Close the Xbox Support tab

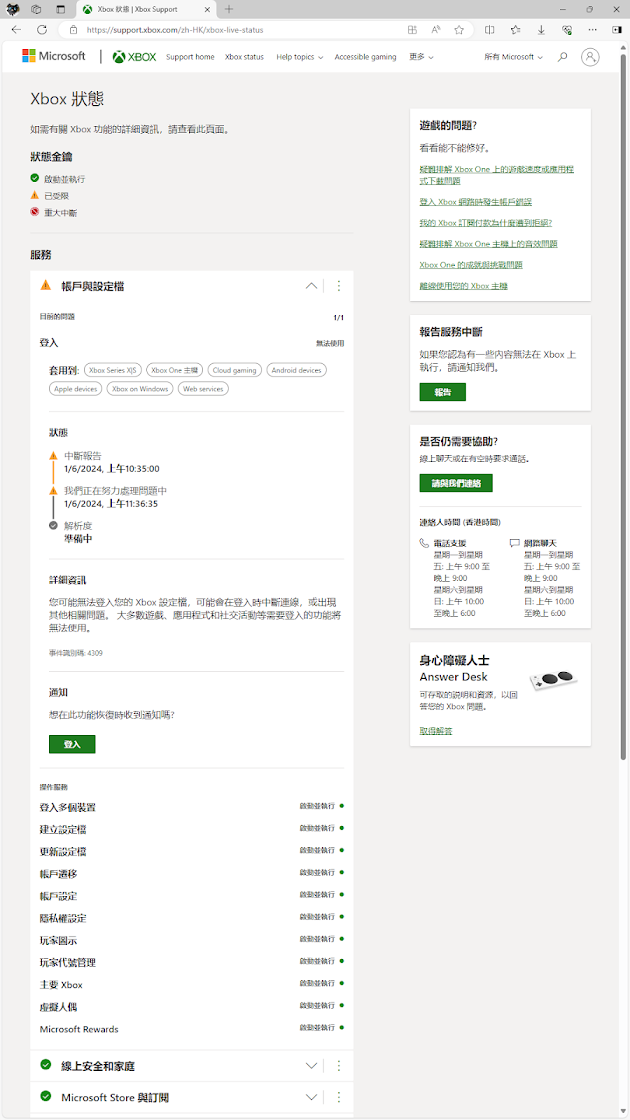tap(206, 9)
